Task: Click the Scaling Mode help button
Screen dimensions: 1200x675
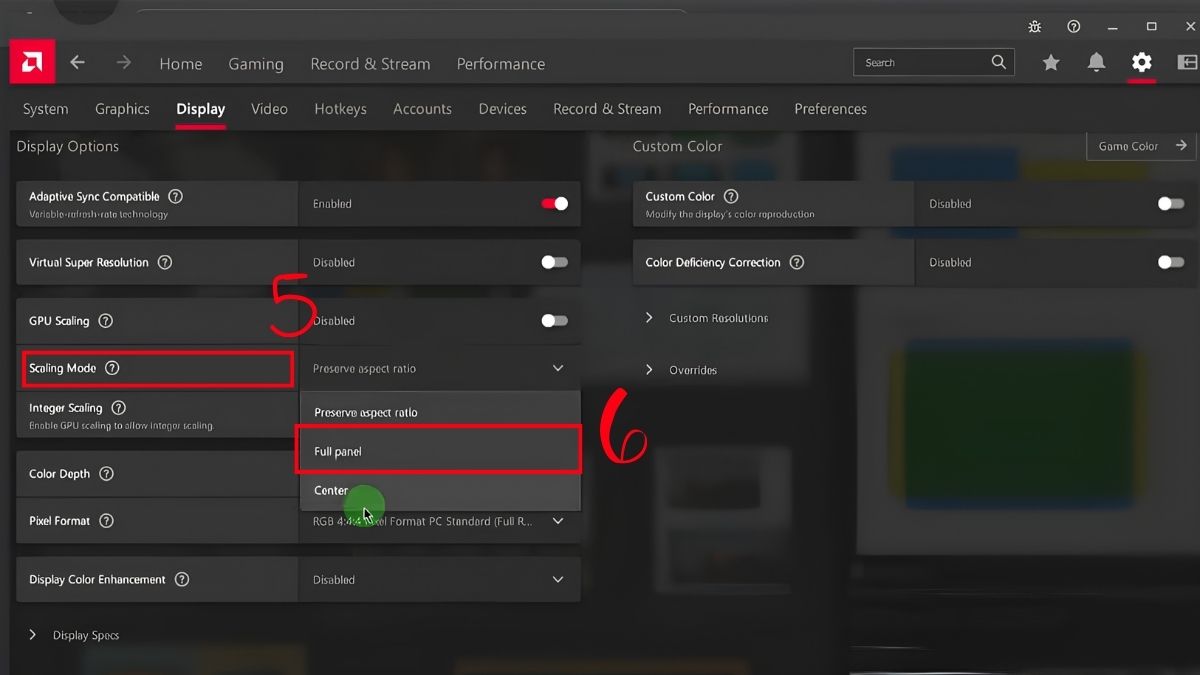Action: click(110, 368)
